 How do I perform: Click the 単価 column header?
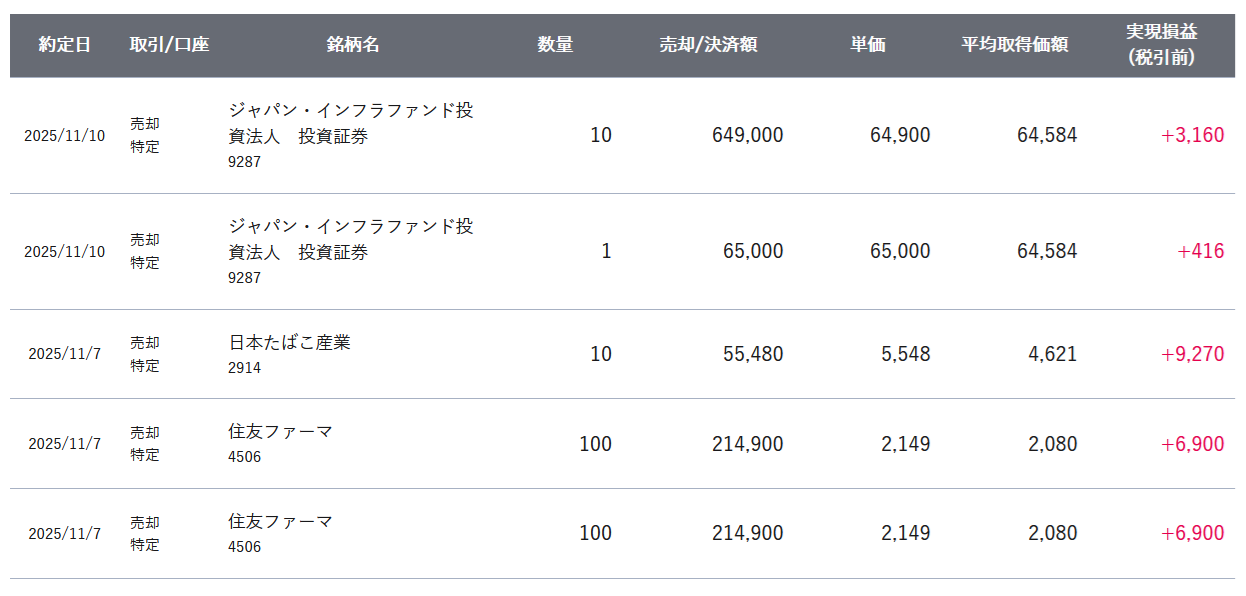tap(868, 45)
